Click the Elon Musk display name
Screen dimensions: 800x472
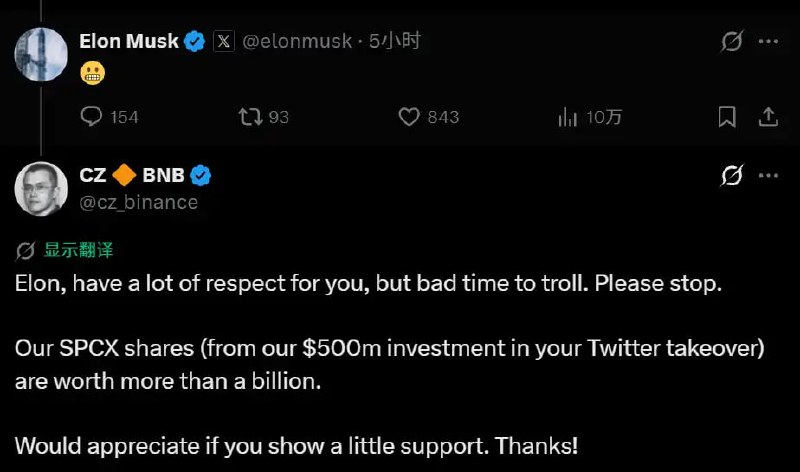[x=129, y=41]
